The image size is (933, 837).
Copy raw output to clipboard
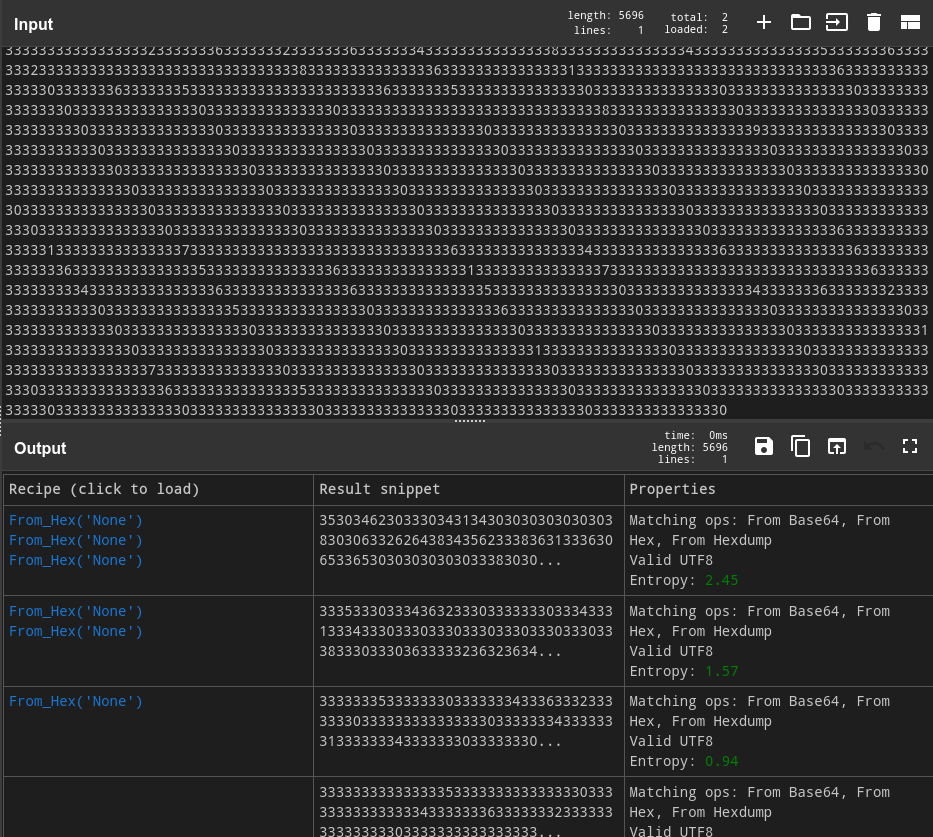click(x=800, y=446)
